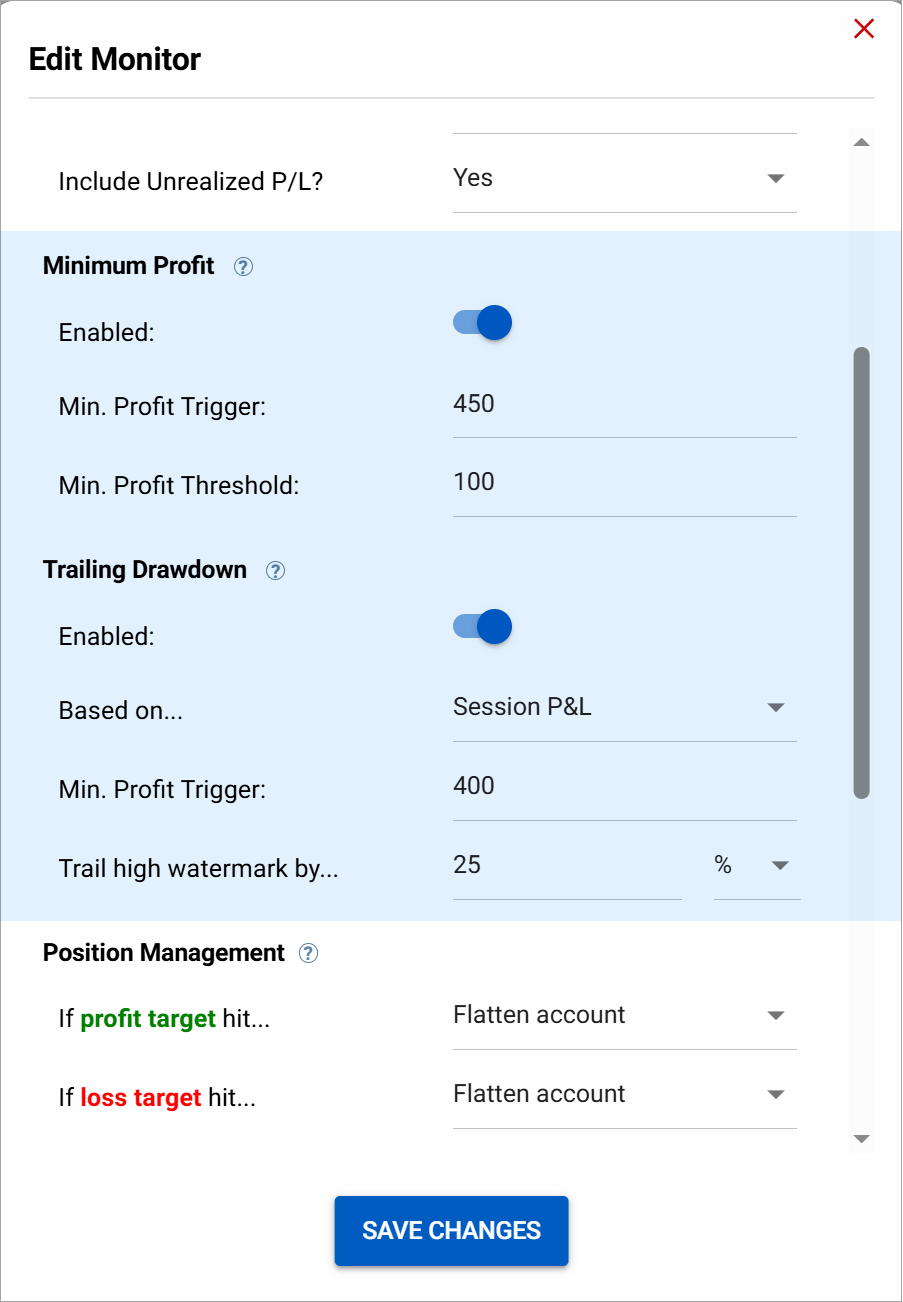Viewport: 903px width, 1302px height.
Task: Open the Include Unrealized P/L dropdown
Action: click(x=776, y=178)
